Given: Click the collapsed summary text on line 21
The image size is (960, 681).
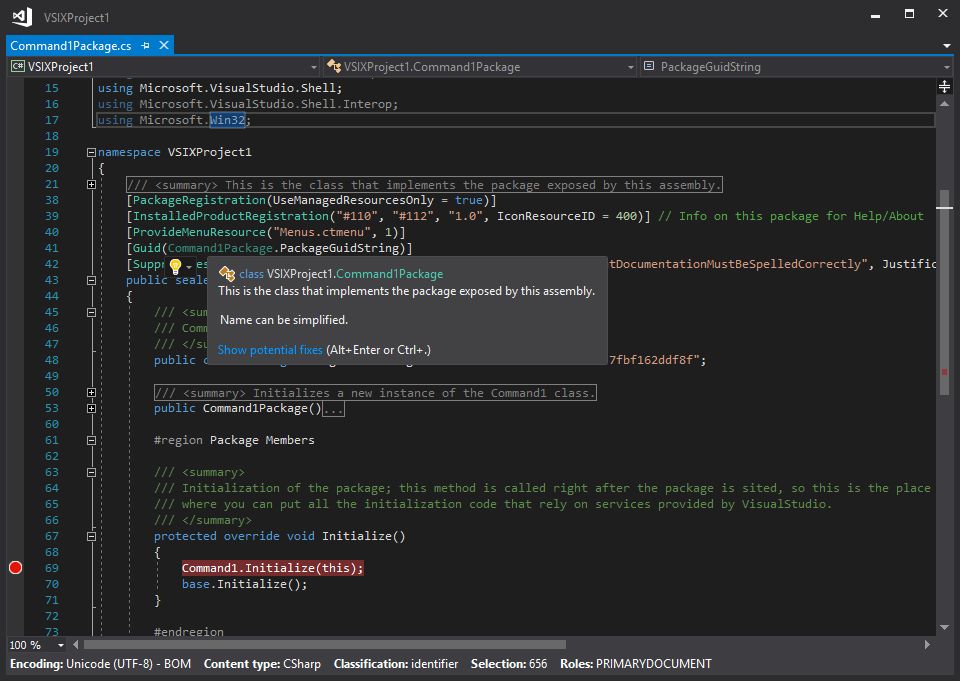Looking at the screenshot, I should [424, 185].
